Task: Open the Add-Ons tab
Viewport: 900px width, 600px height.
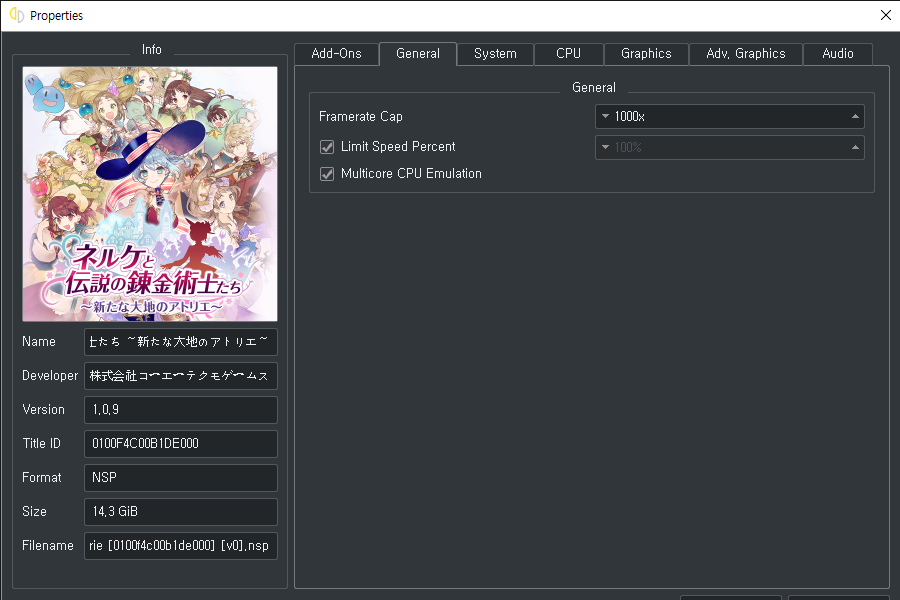Action: click(x=336, y=54)
